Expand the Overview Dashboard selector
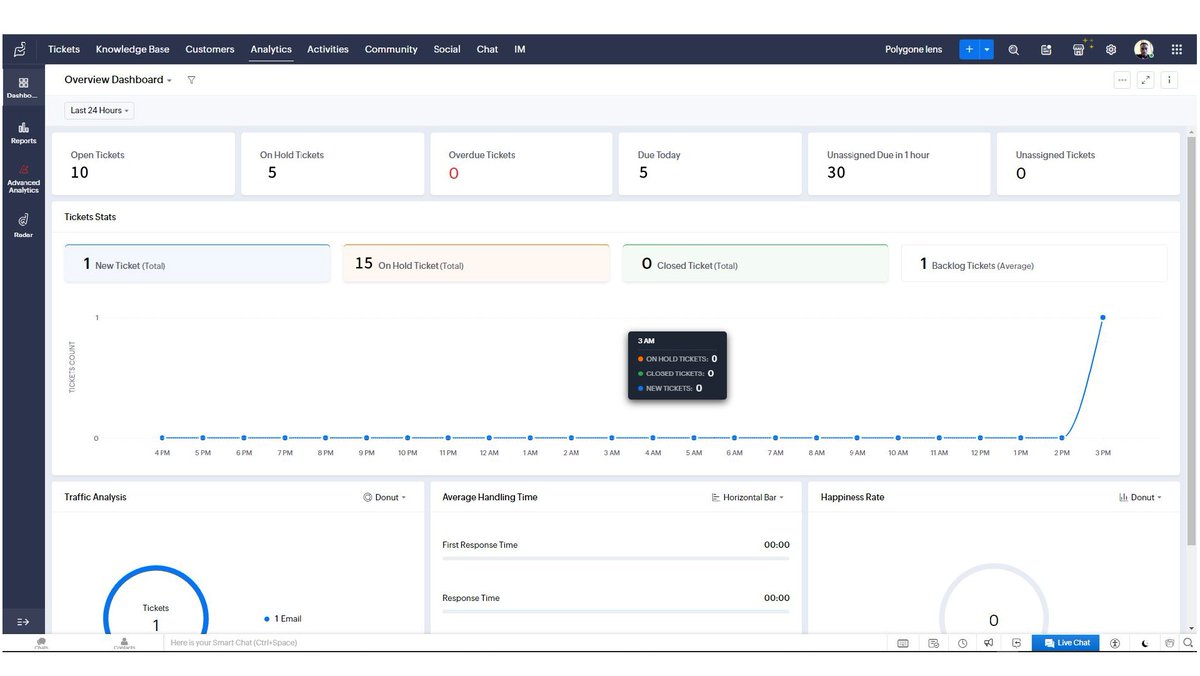Screen dimensions: 1200x676 [118, 80]
